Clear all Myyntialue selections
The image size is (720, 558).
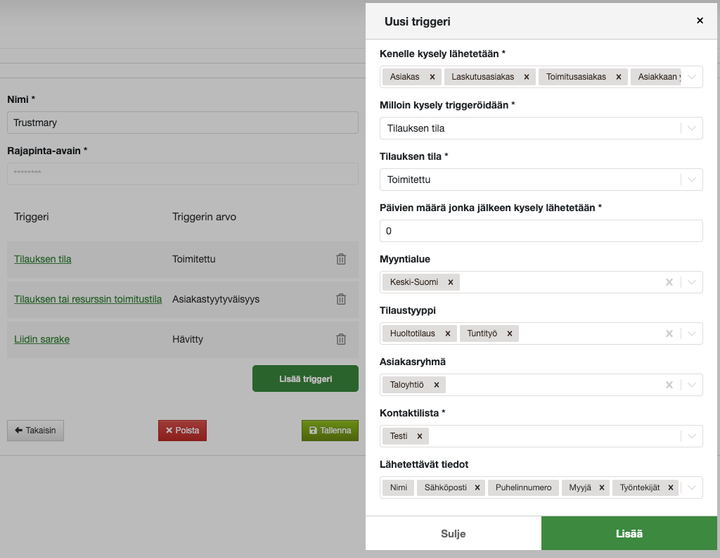[669, 282]
